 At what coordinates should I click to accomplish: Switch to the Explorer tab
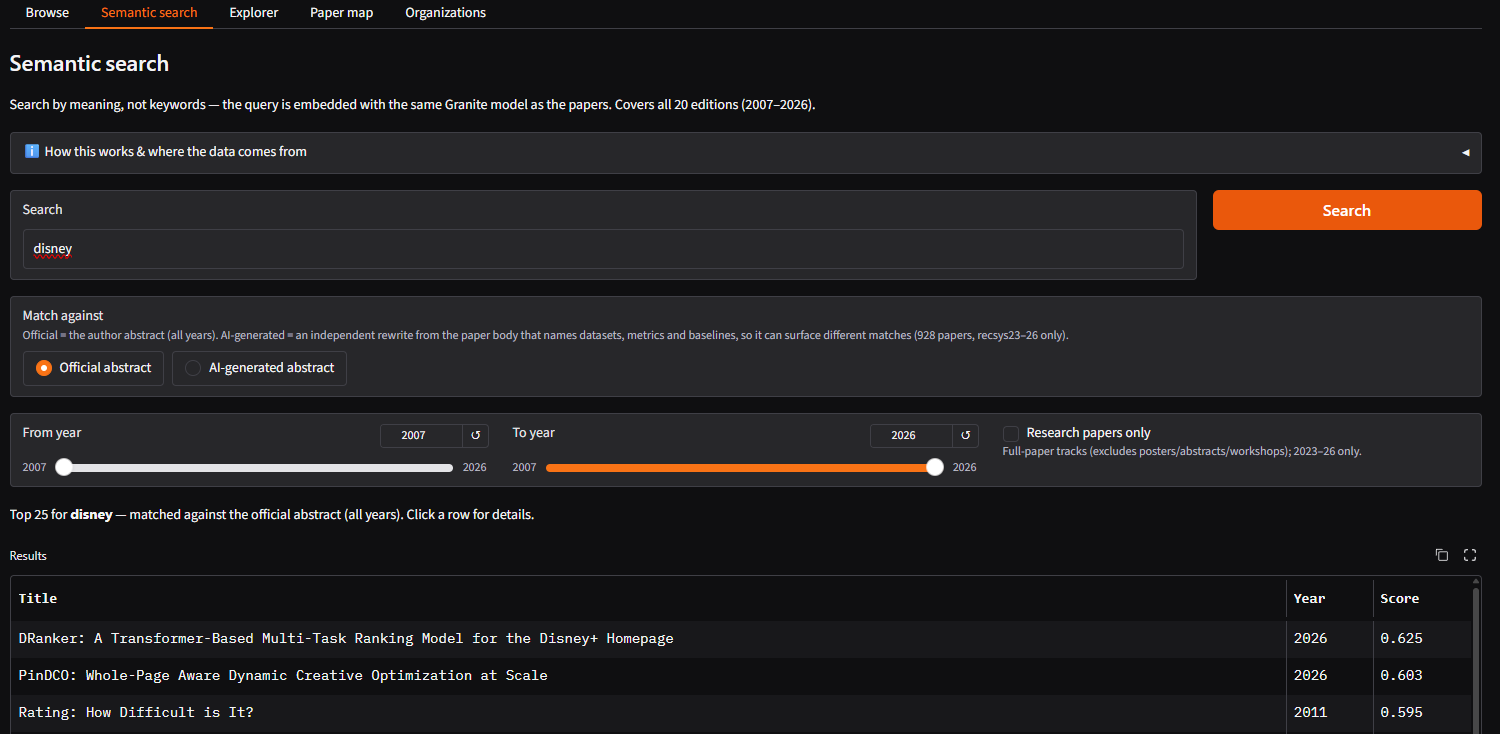[x=254, y=13]
